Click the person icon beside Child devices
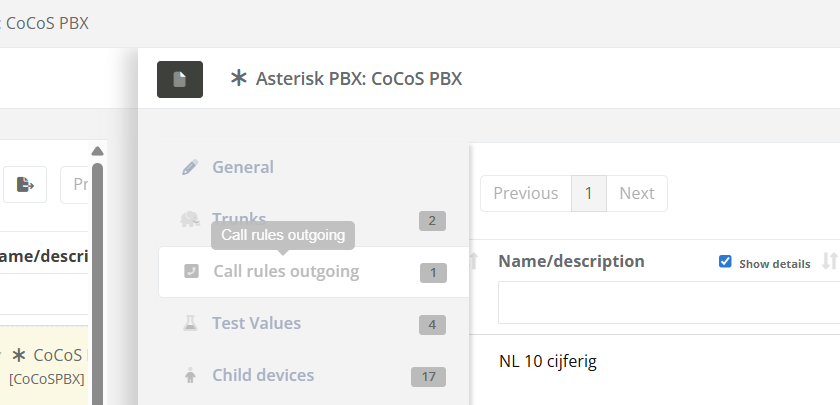 [x=190, y=376]
